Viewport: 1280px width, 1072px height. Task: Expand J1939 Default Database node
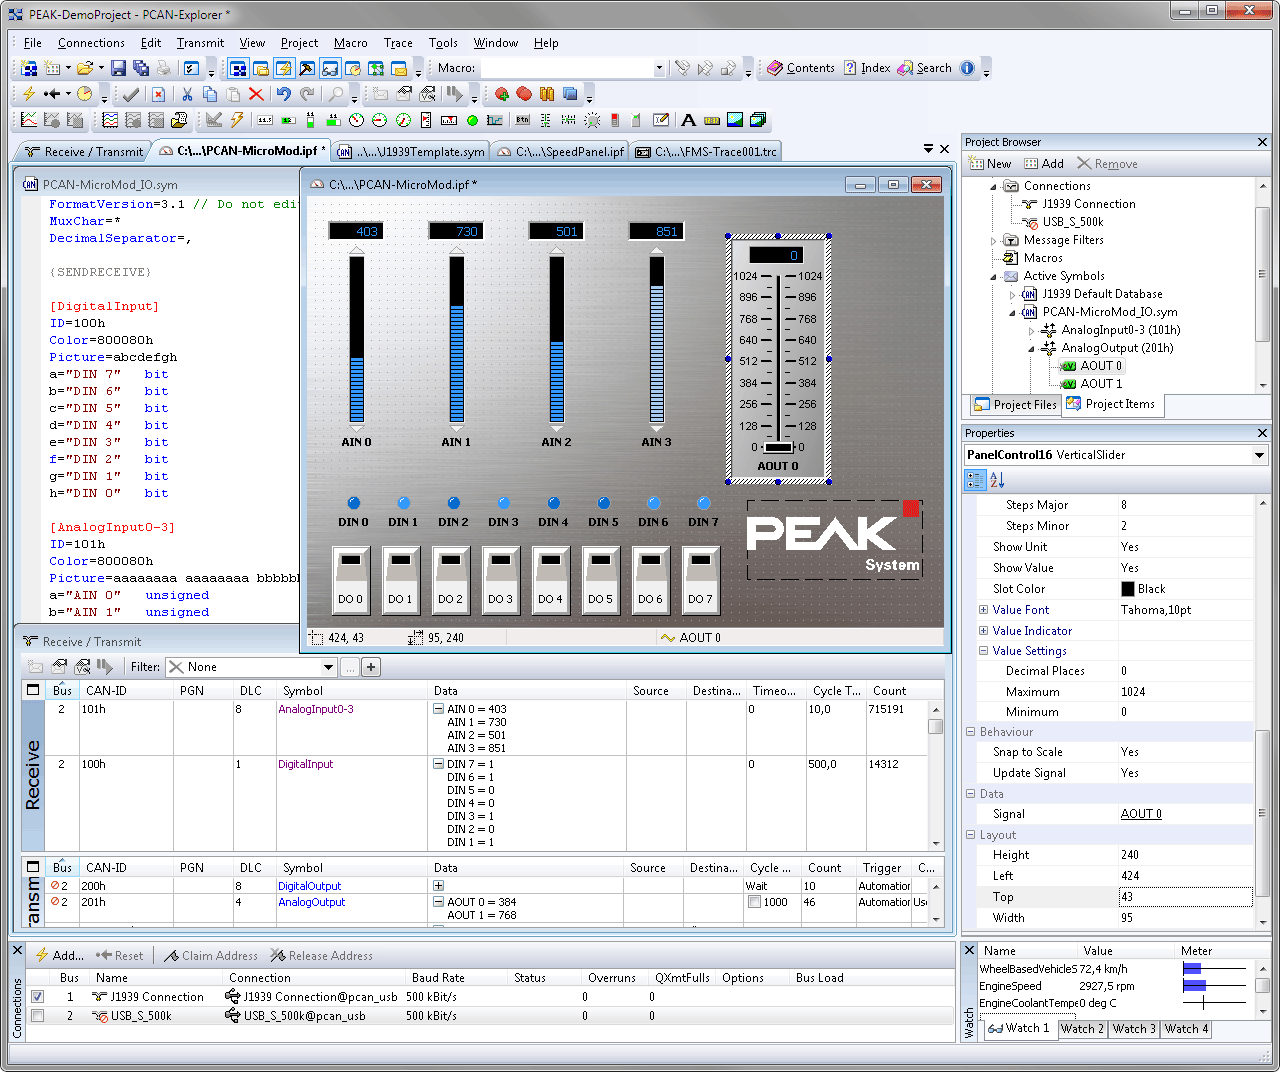(1012, 294)
